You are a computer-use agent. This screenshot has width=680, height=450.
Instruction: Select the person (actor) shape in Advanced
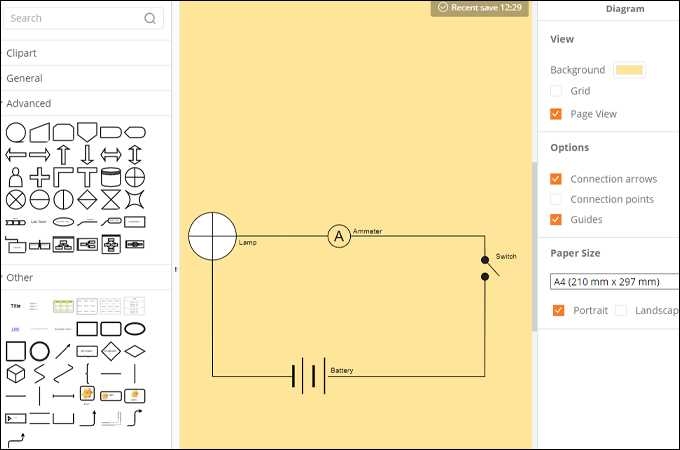coord(16,178)
